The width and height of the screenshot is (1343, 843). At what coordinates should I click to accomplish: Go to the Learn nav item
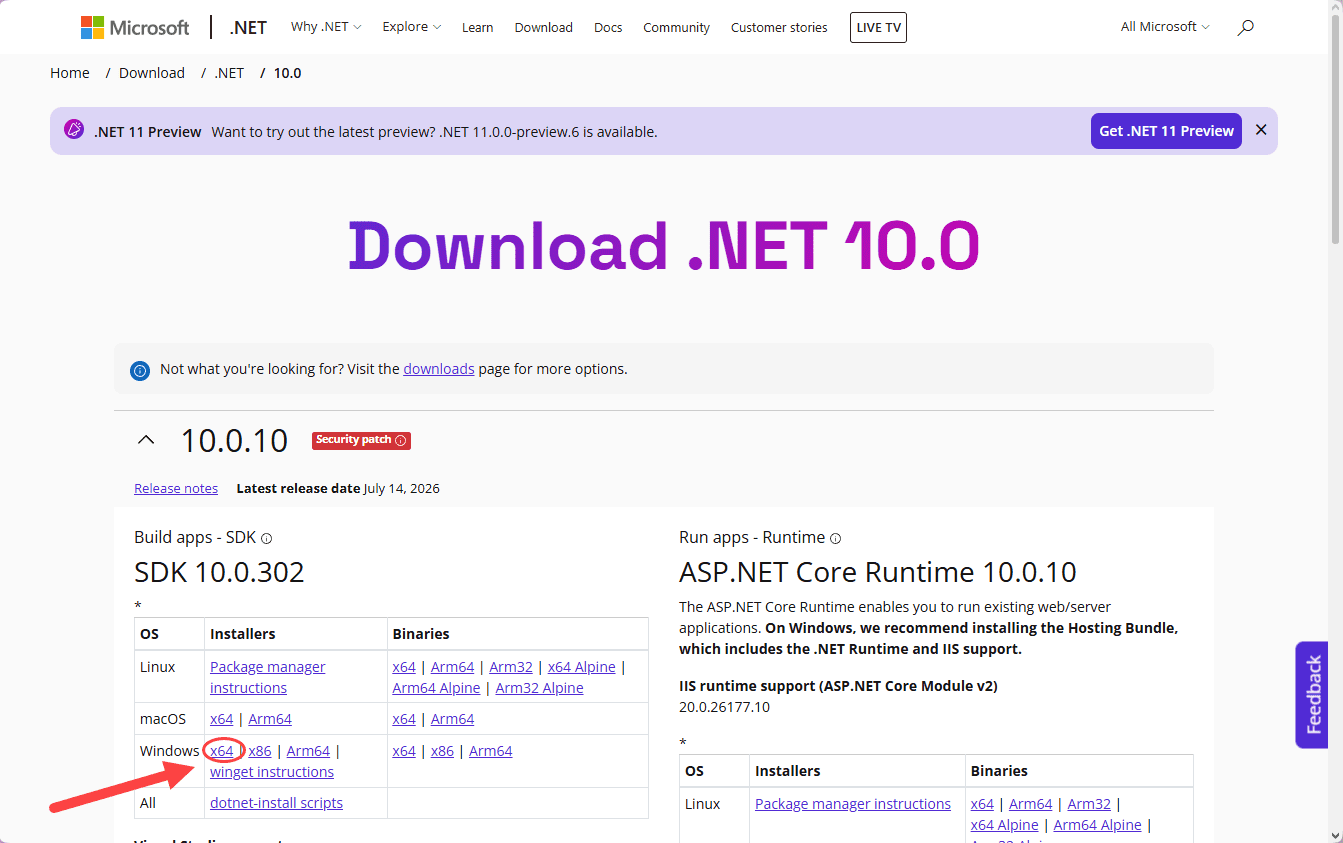tap(477, 28)
